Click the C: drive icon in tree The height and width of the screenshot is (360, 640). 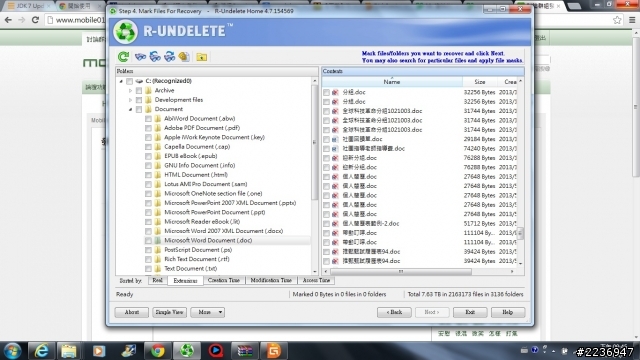point(139,81)
